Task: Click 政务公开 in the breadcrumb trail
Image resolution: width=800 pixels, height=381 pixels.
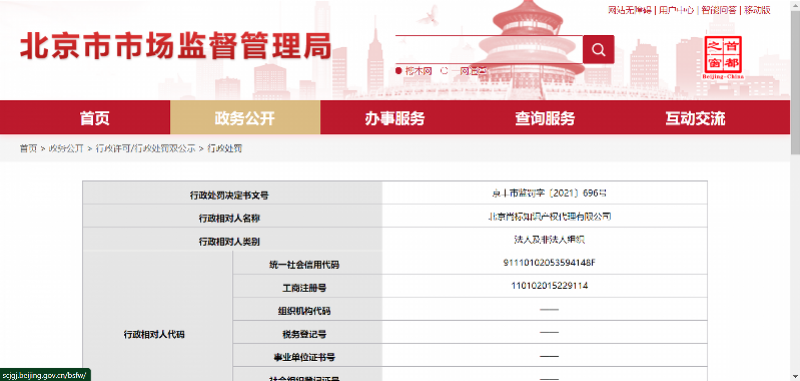Action: [66, 148]
